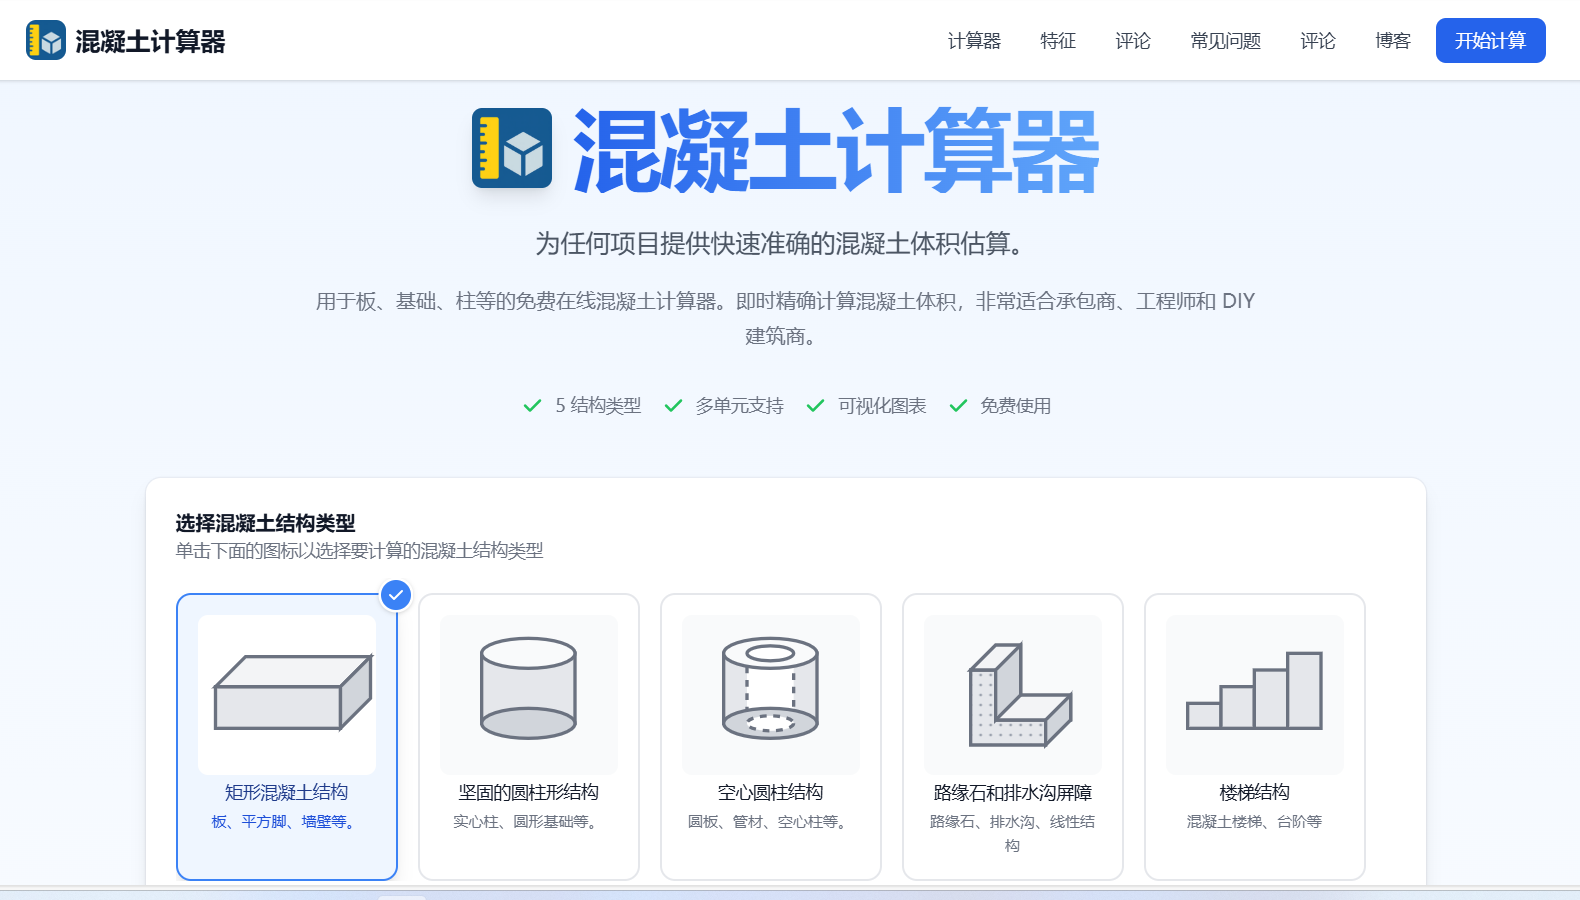Click the 可视化图表 feature label
The height and width of the screenshot is (900, 1580).
[x=882, y=405]
